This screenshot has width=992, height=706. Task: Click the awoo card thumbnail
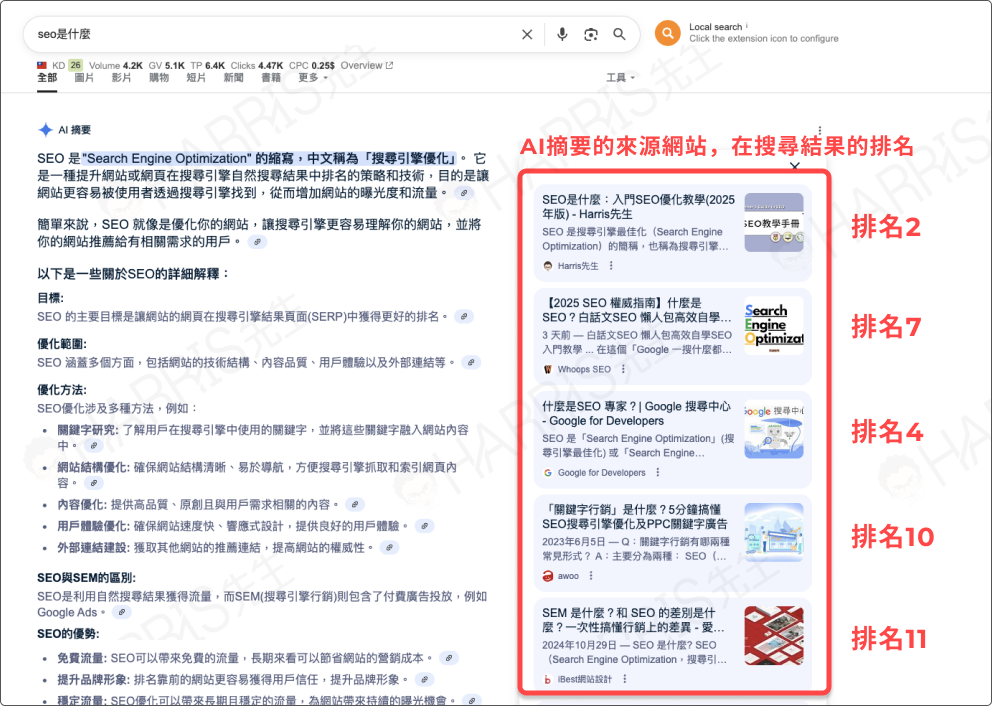774,532
